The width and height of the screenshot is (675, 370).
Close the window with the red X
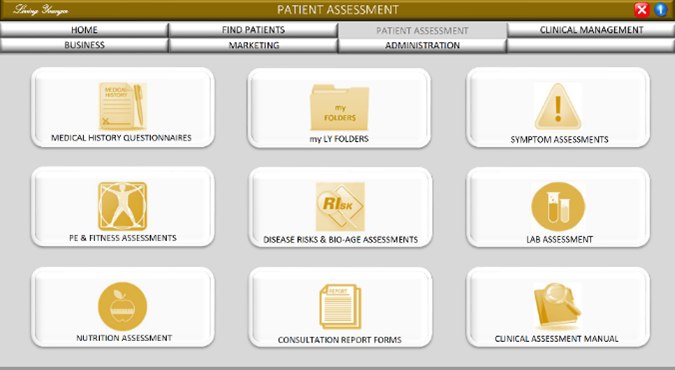(x=641, y=9)
